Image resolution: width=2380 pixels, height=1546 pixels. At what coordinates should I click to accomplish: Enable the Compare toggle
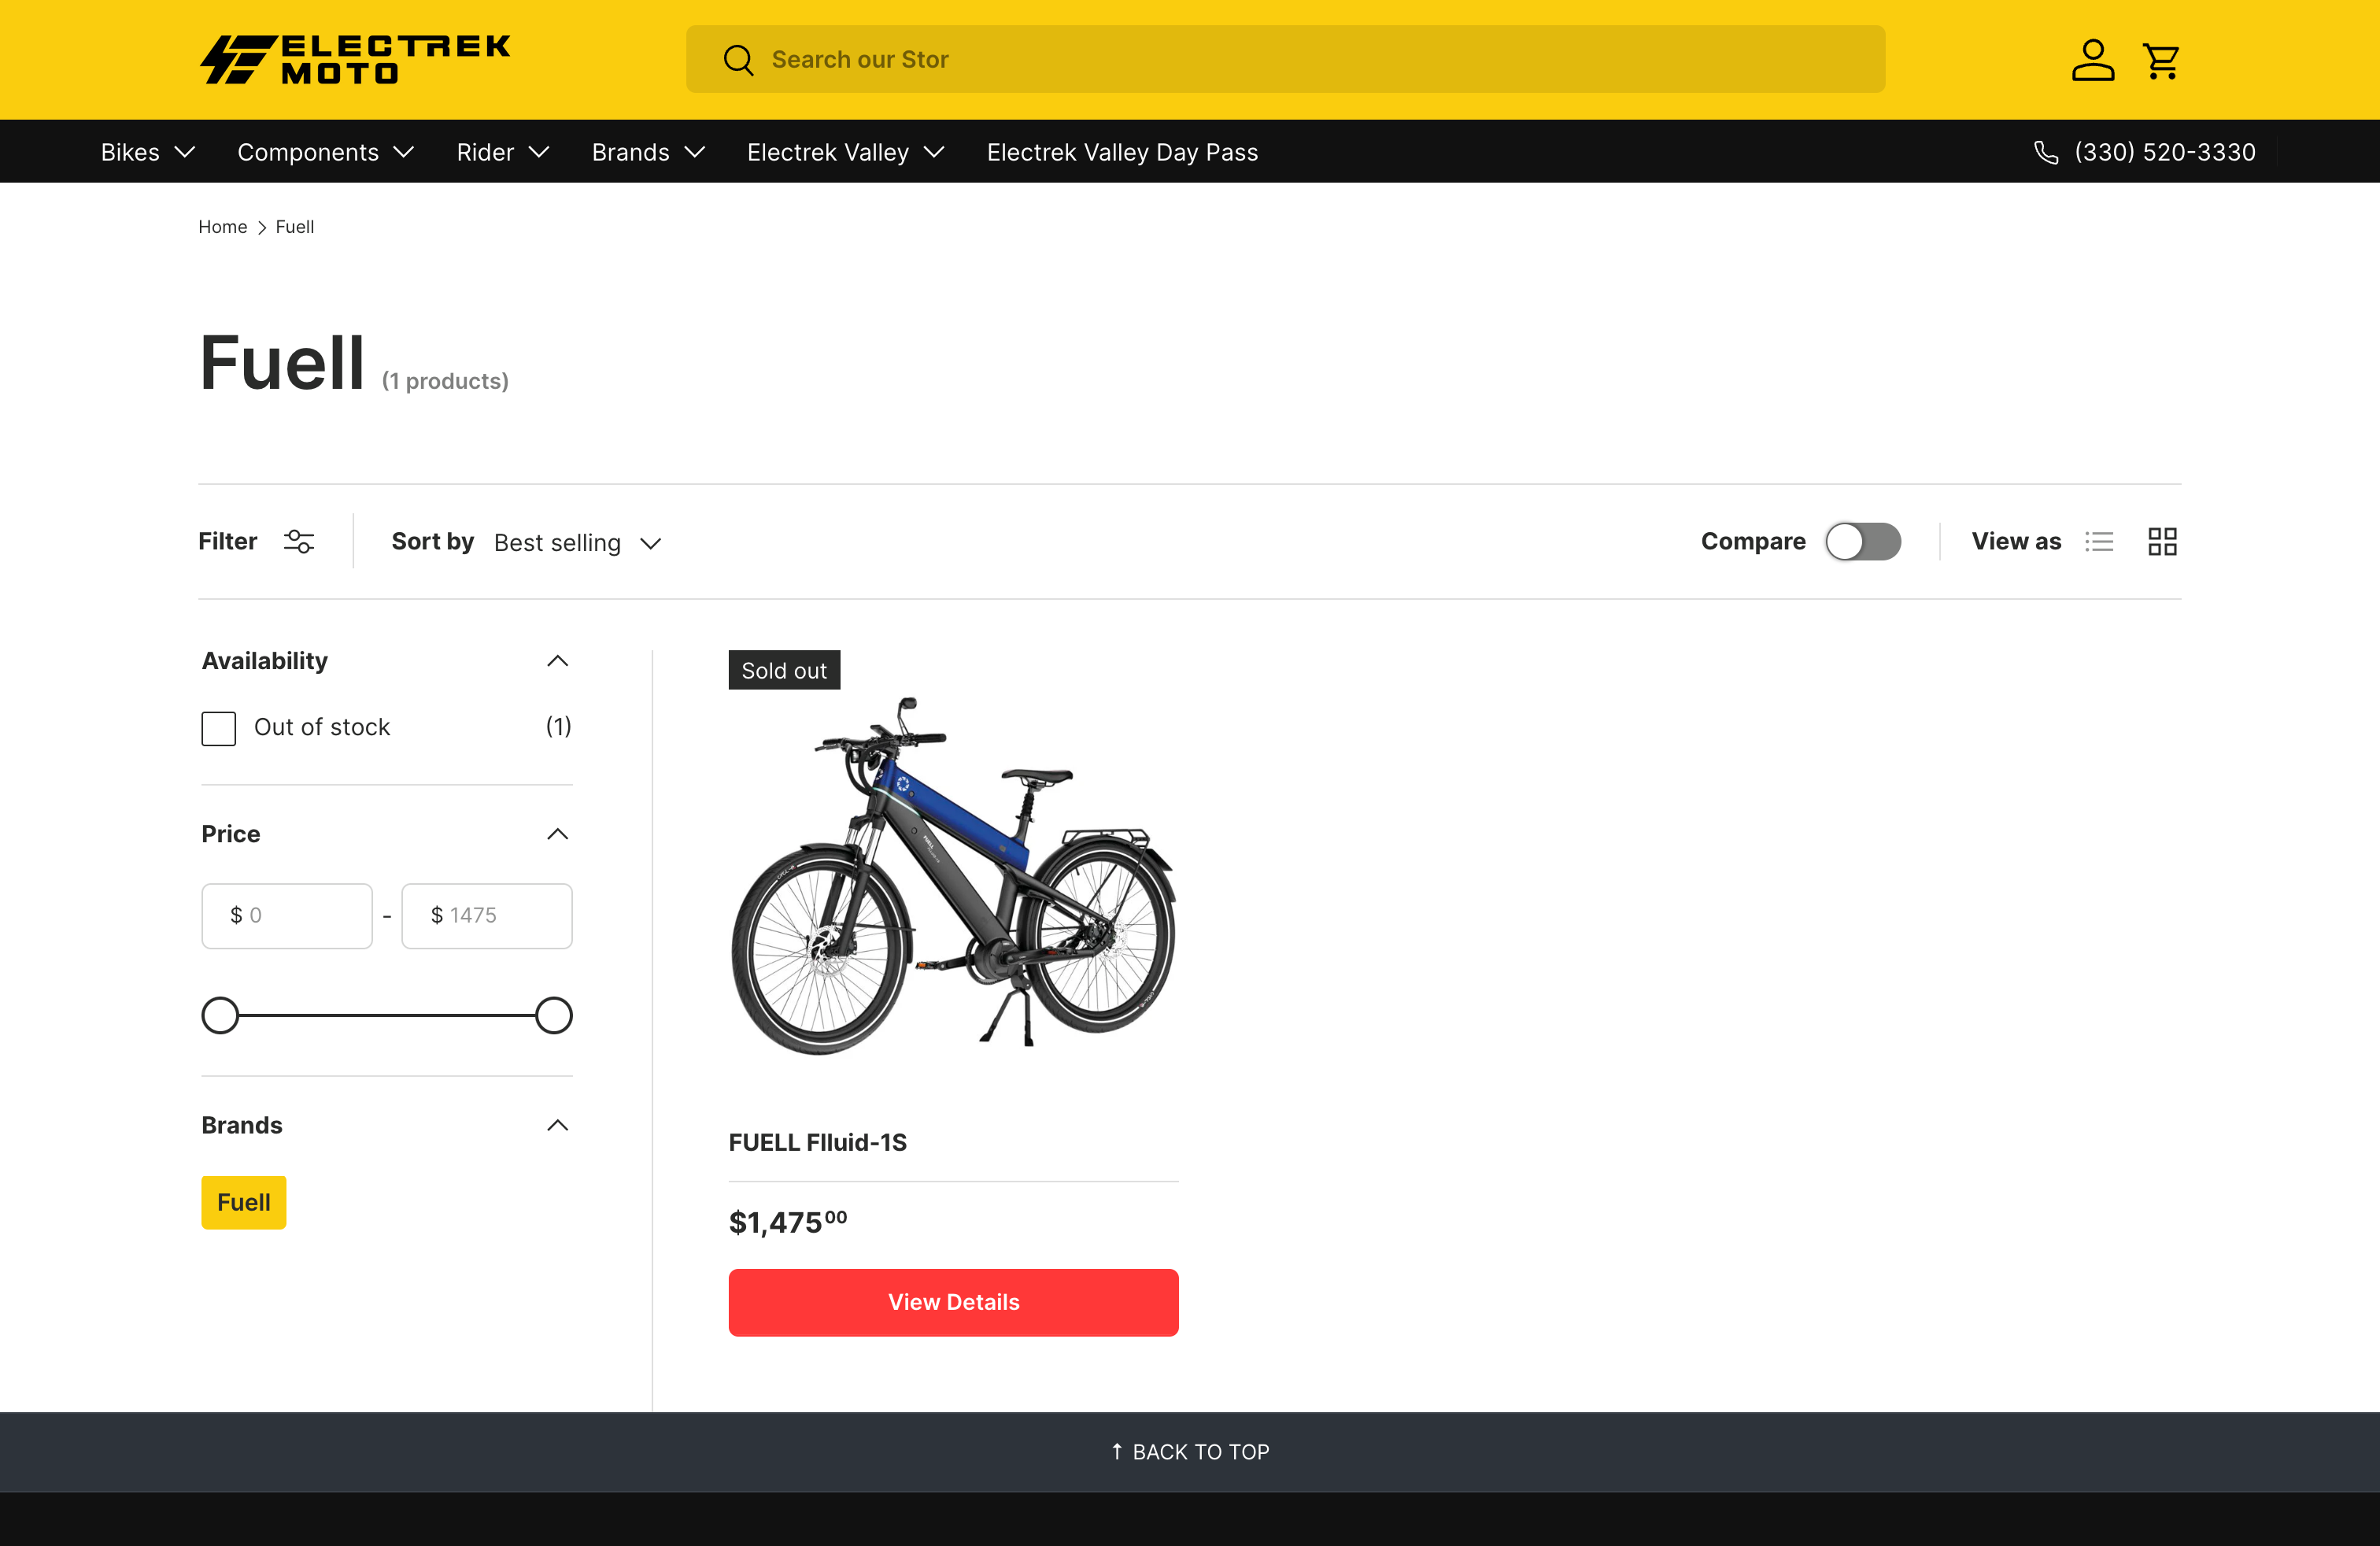(1863, 541)
